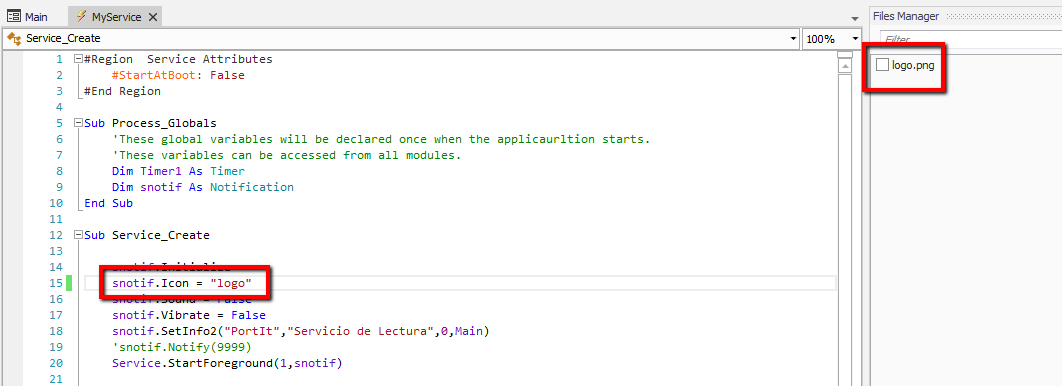Close the MyService tab
1062x386 pixels.
(x=152, y=17)
